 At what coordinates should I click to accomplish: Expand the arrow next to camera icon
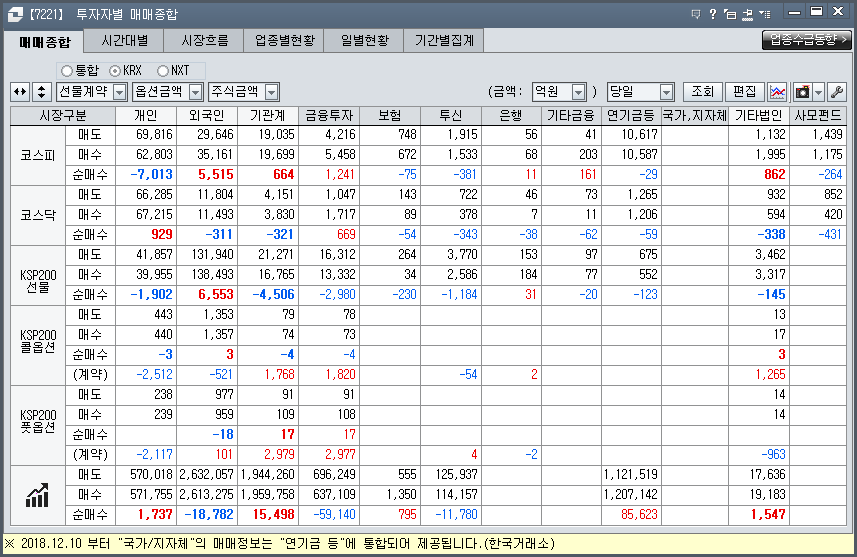(818, 92)
